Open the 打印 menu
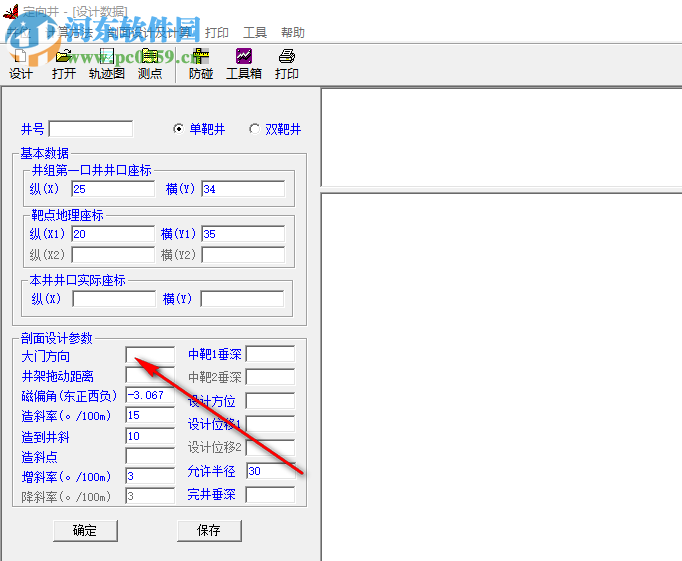Viewport: 682px width, 561px height. point(217,33)
